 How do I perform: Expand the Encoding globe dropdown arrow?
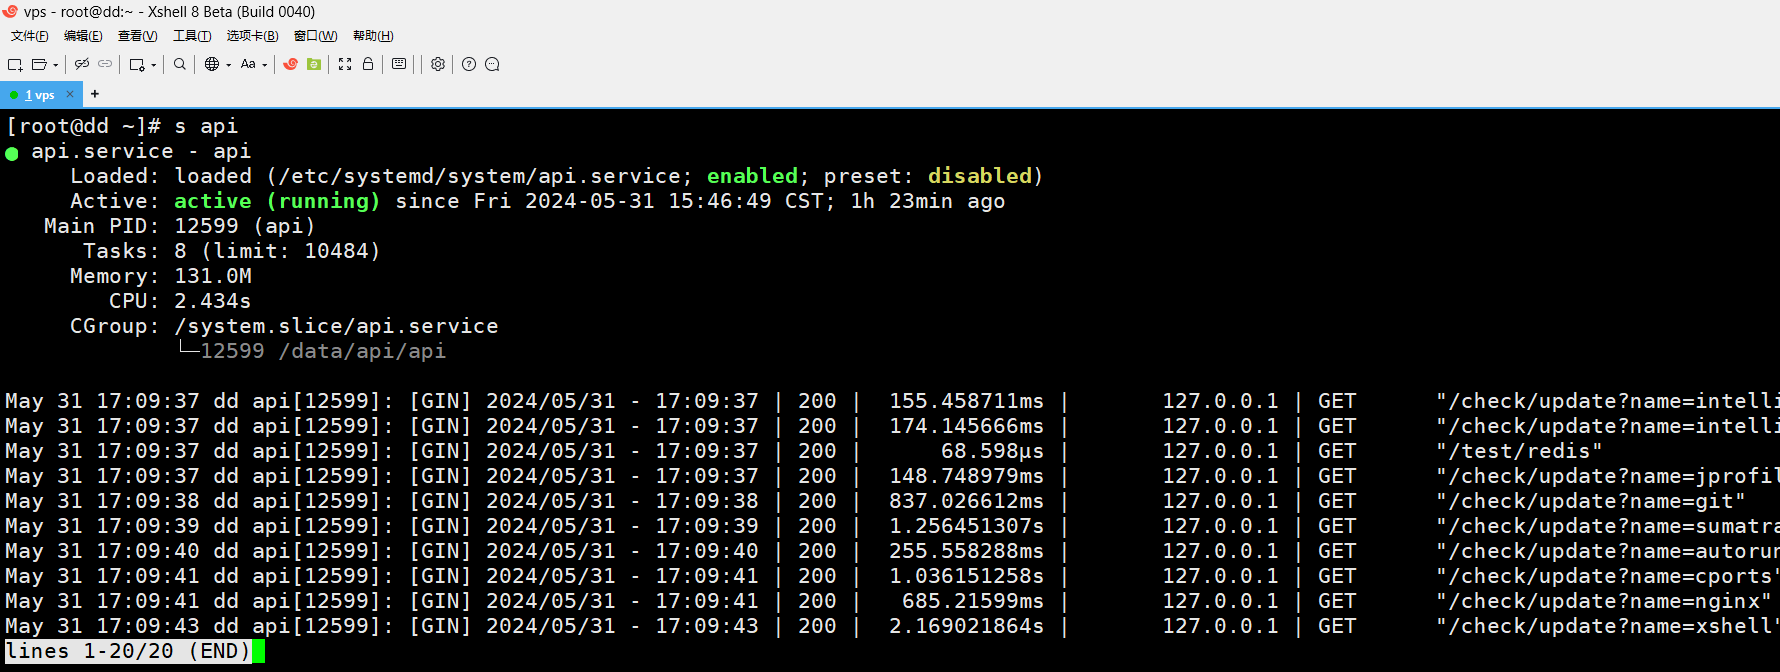click(x=229, y=65)
